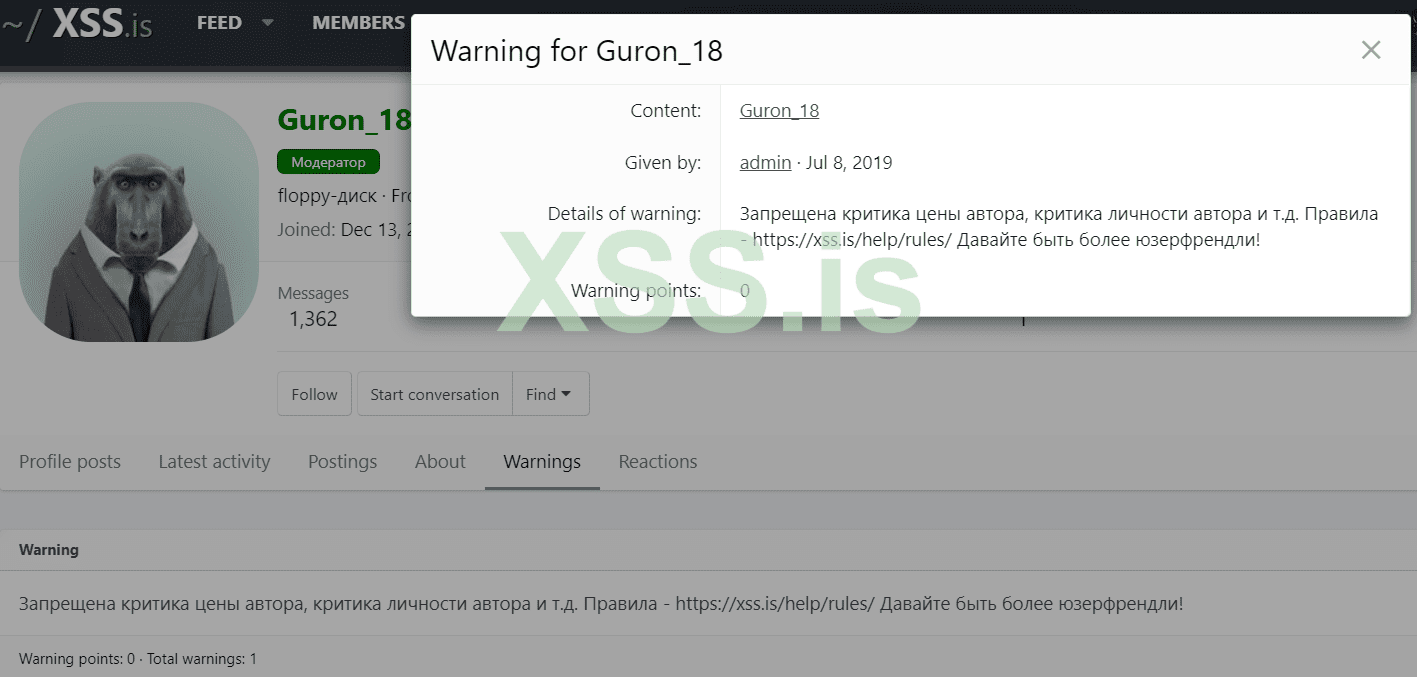Open the FEED navigation item

tap(219, 23)
